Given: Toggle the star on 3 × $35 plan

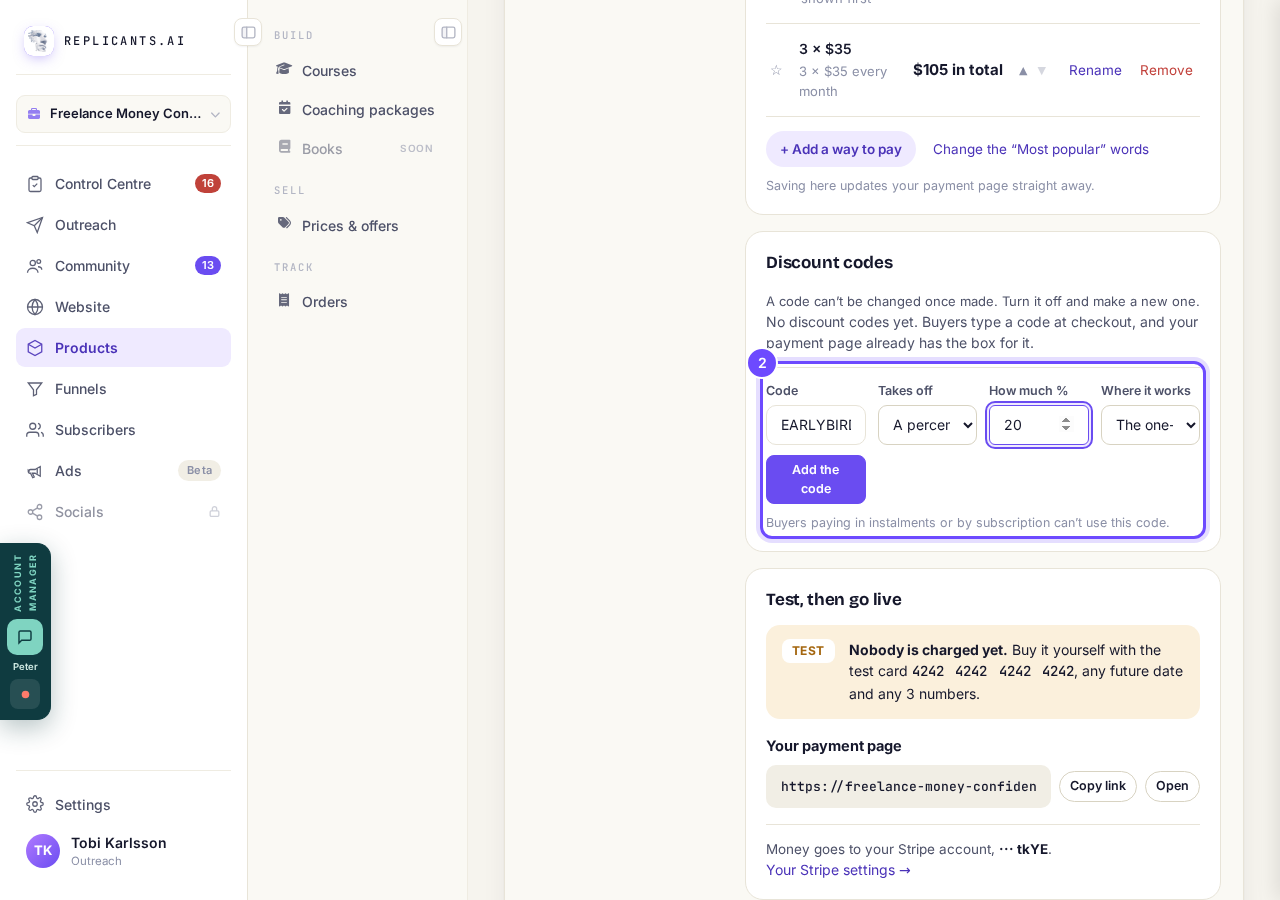Looking at the screenshot, I should (x=776, y=70).
